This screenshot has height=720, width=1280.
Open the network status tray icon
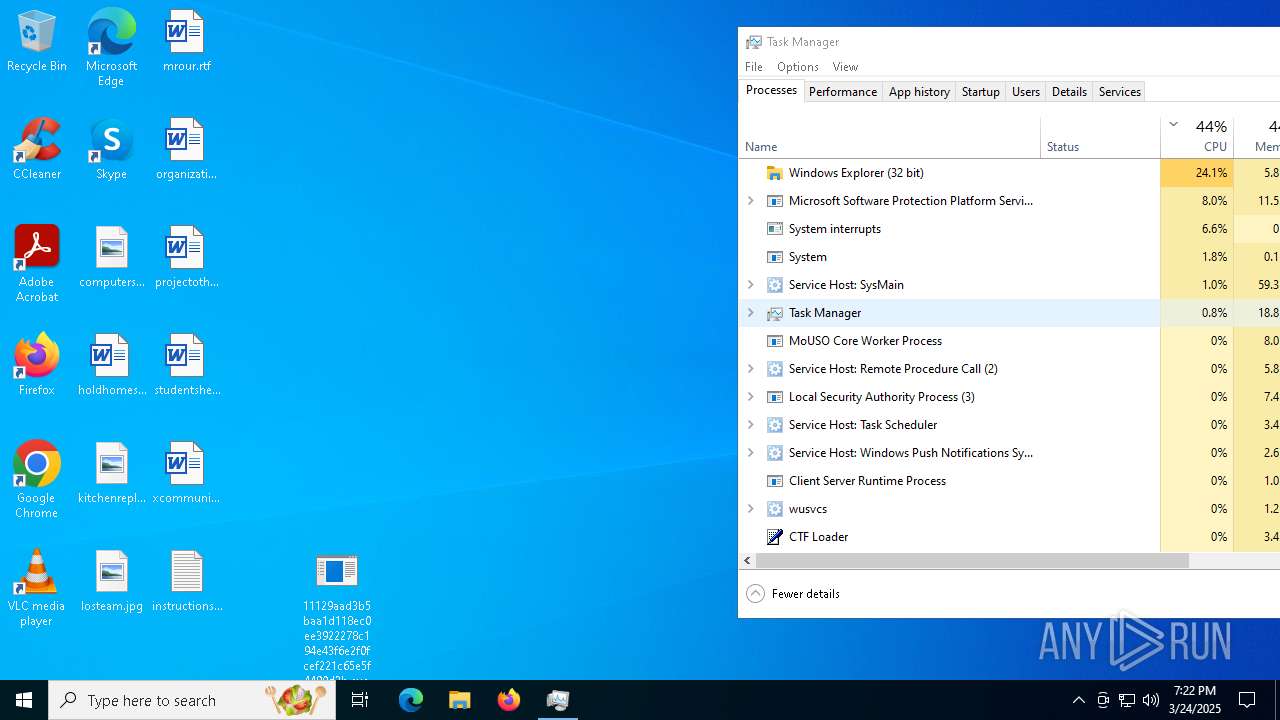(1127, 700)
